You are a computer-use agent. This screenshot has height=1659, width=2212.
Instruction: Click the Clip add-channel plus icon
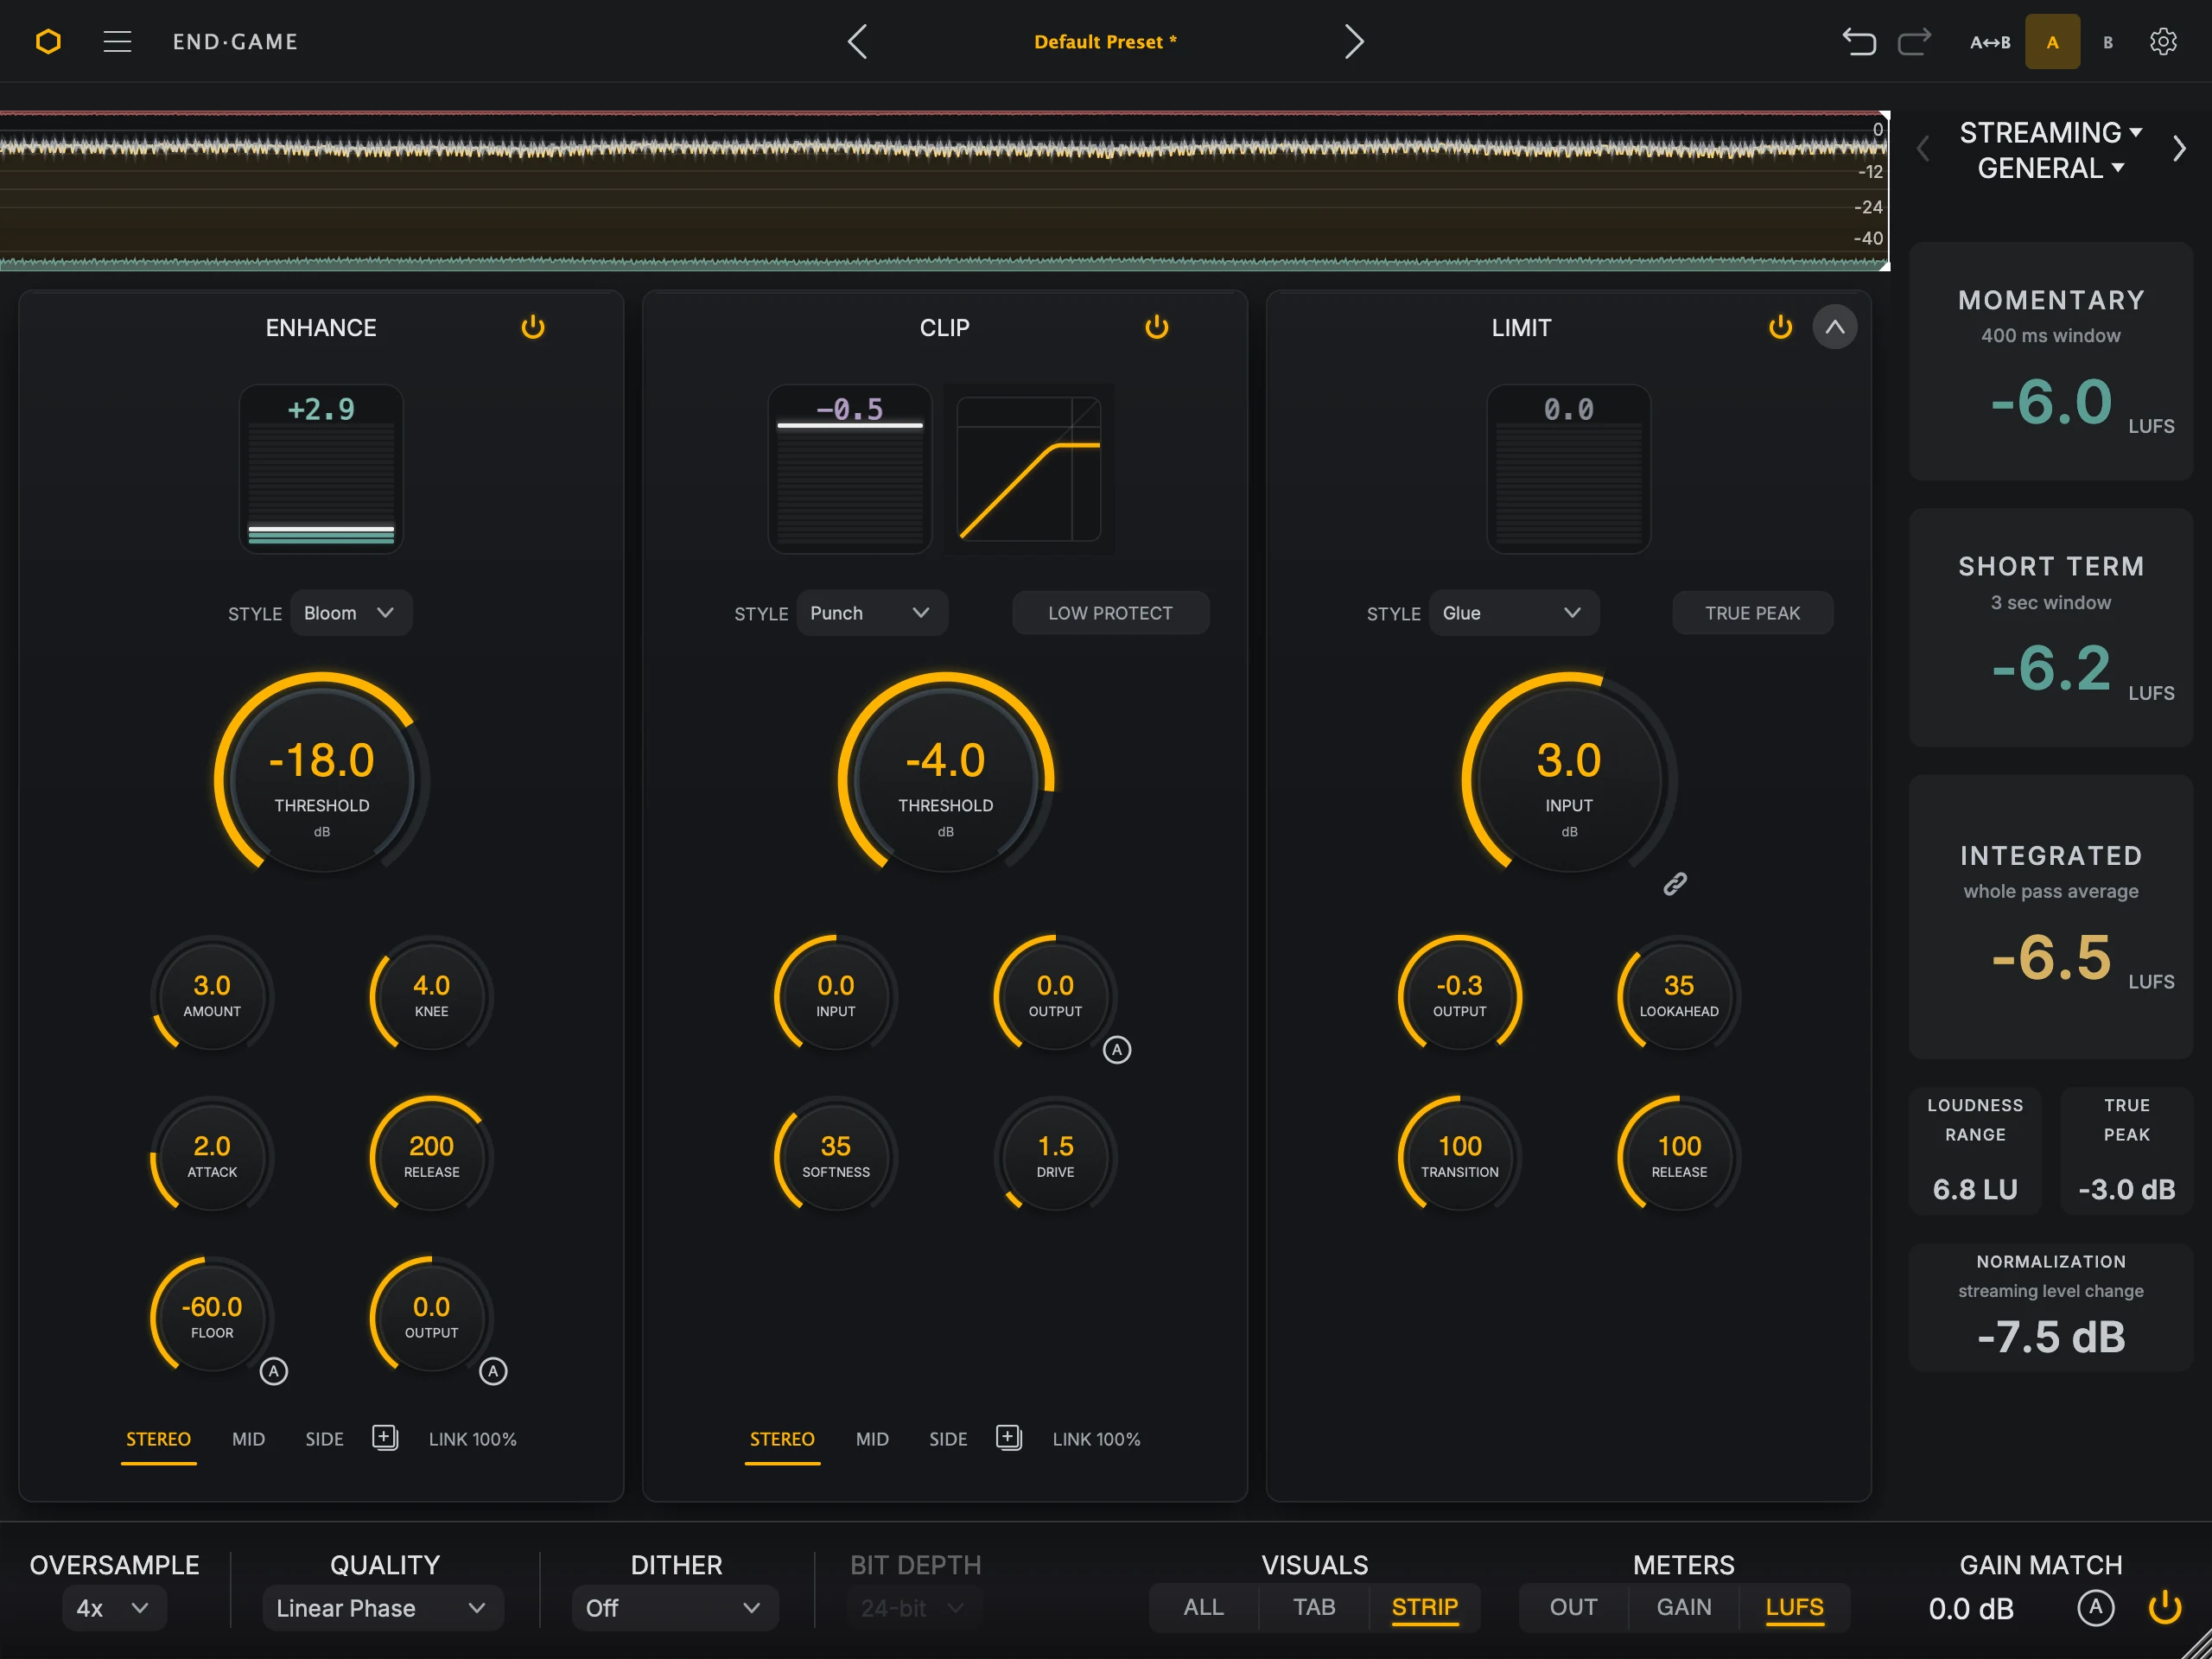coord(1009,1438)
